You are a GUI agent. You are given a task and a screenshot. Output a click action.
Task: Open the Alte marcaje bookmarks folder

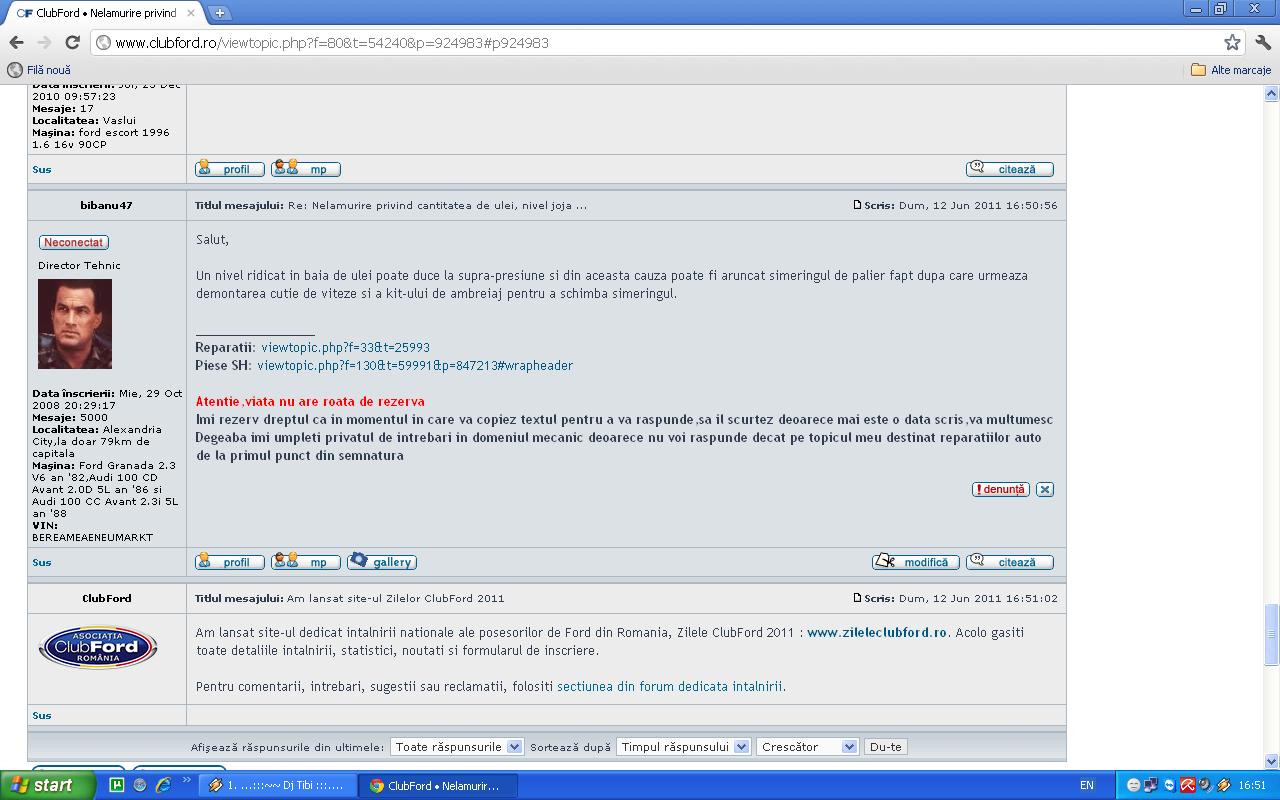1230,70
